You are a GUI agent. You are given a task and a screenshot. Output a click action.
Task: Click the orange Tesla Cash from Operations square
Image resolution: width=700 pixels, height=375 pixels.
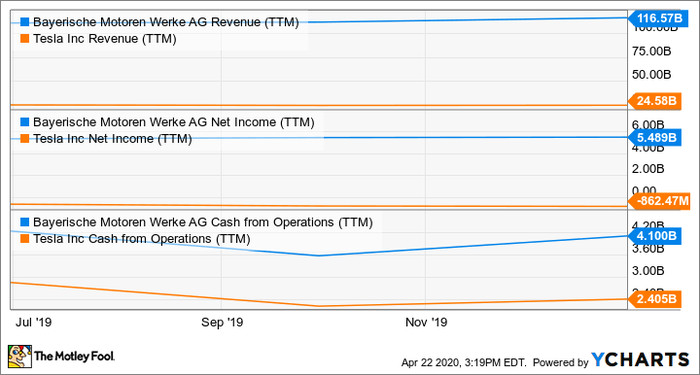click(x=25, y=239)
